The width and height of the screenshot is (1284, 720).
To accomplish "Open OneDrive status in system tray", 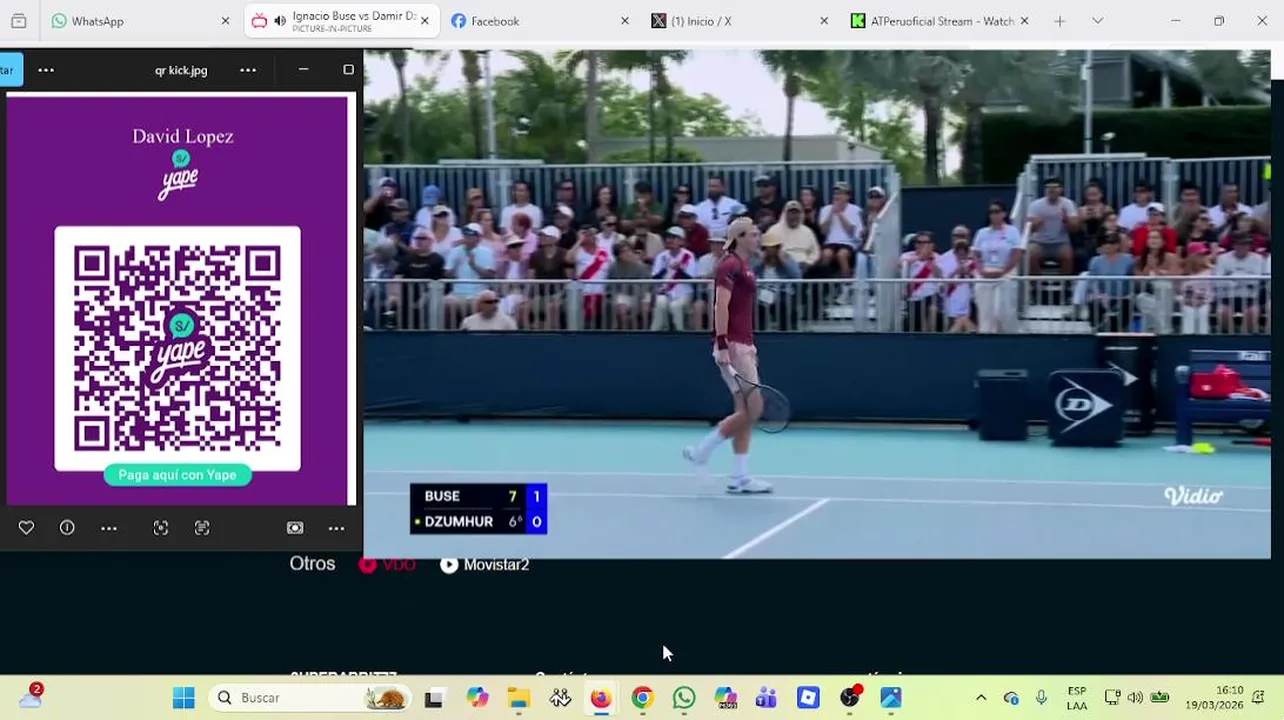I will [x=1011, y=698].
